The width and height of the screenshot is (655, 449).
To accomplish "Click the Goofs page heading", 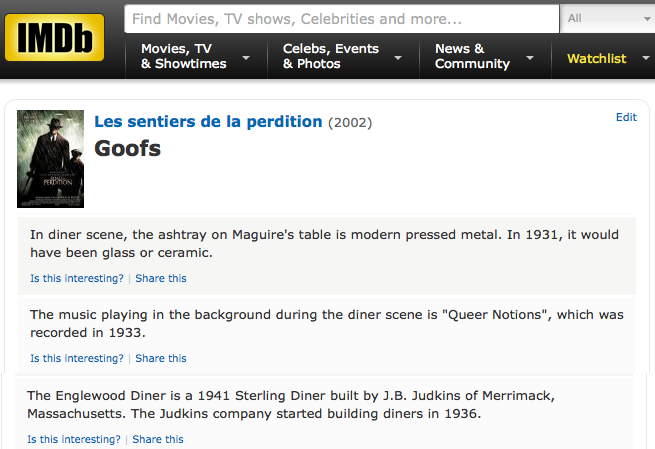I will coord(127,149).
